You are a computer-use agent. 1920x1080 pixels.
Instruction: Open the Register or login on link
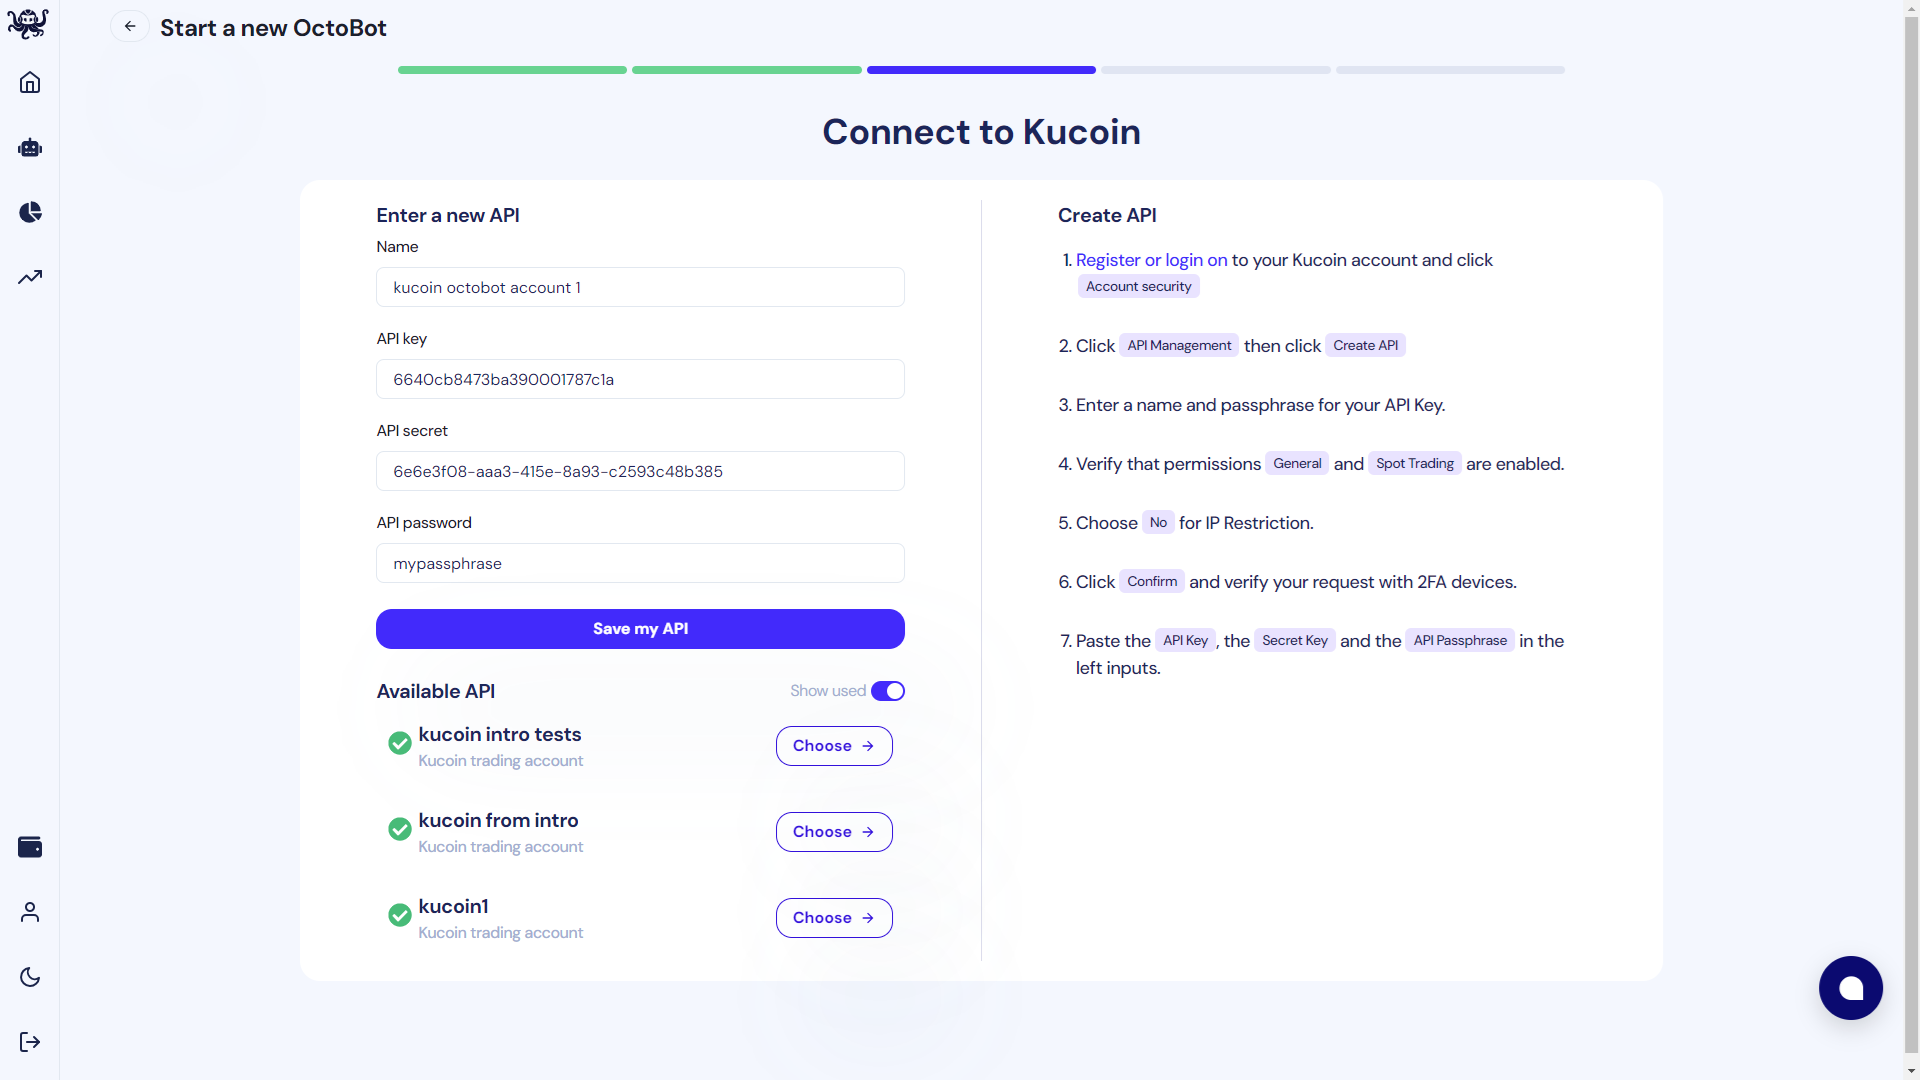pos(1151,260)
